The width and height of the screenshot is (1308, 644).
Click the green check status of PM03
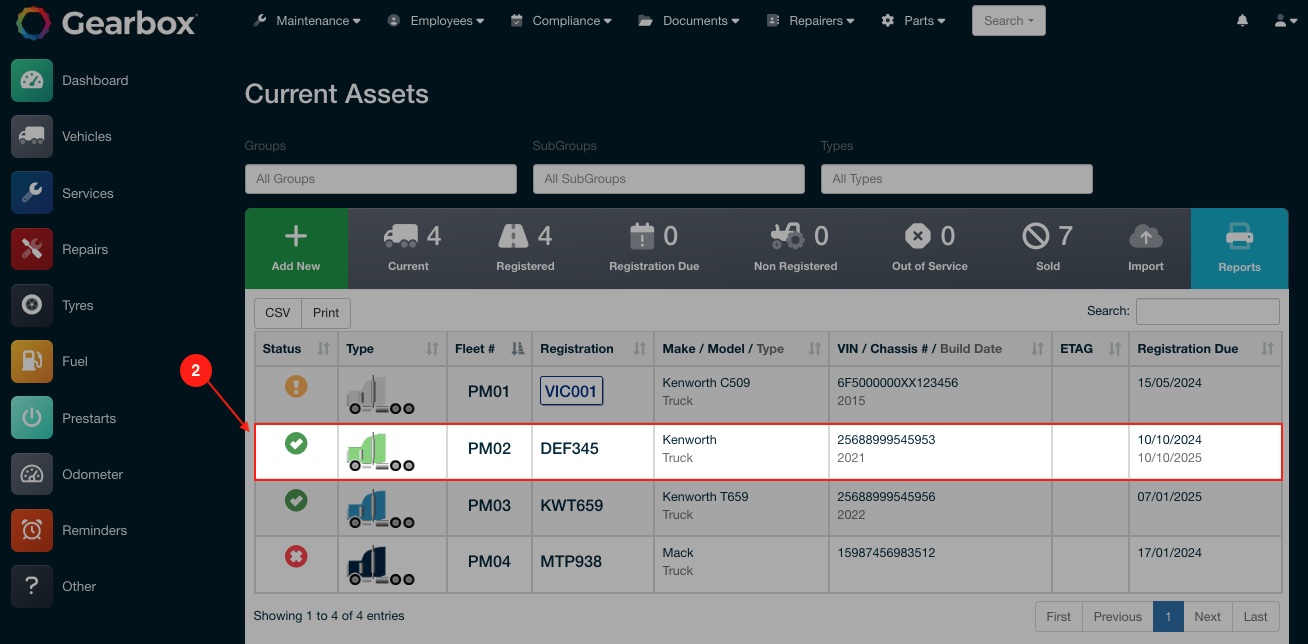296,500
